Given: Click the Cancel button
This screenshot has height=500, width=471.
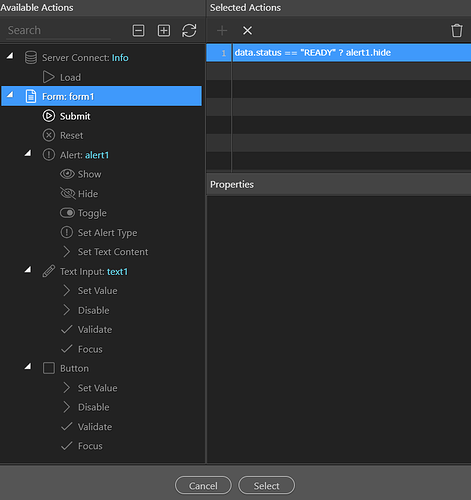Looking at the screenshot, I should pyautogui.click(x=203, y=485).
